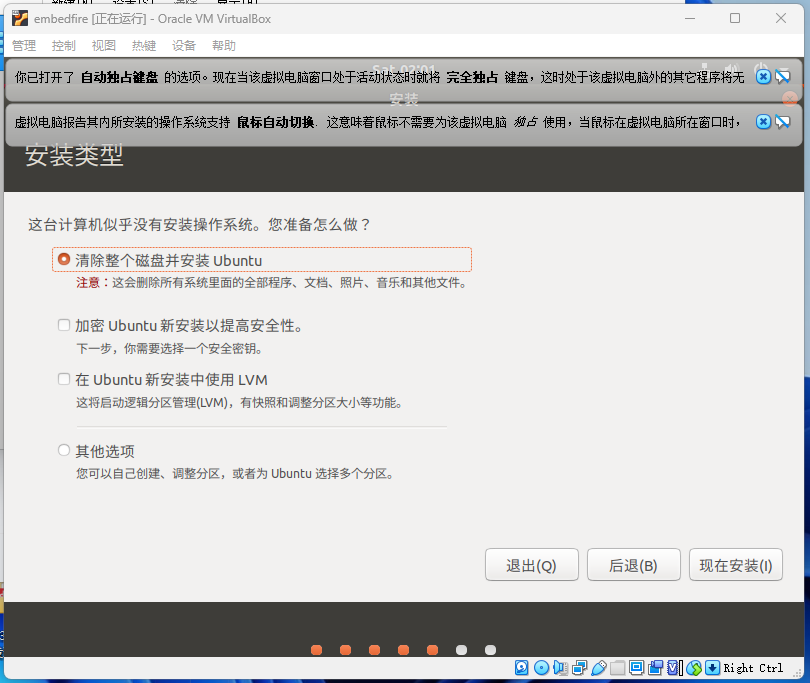Enable LVM with new Ubuntu installation
This screenshot has height=683, width=810.
pos(64,379)
